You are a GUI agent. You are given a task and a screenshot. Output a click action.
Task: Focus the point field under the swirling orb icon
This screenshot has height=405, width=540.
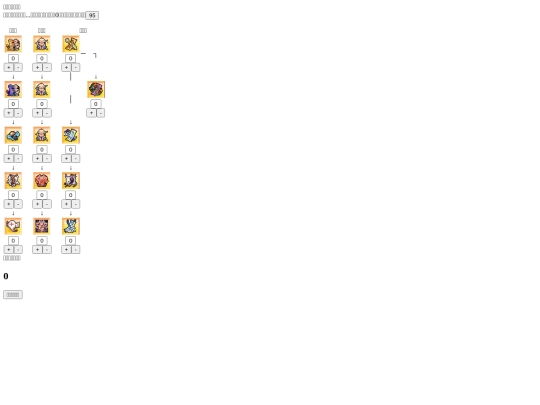pyautogui.click(x=96, y=104)
